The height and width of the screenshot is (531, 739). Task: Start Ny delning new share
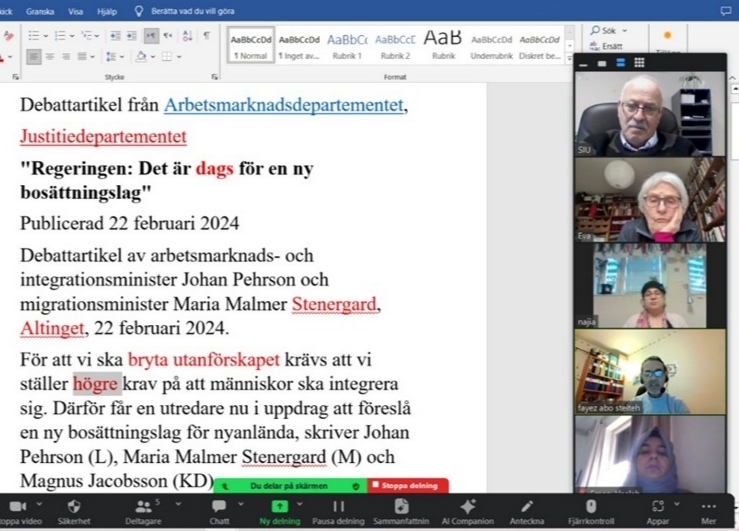pyautogui.click(x=279, y=512)
